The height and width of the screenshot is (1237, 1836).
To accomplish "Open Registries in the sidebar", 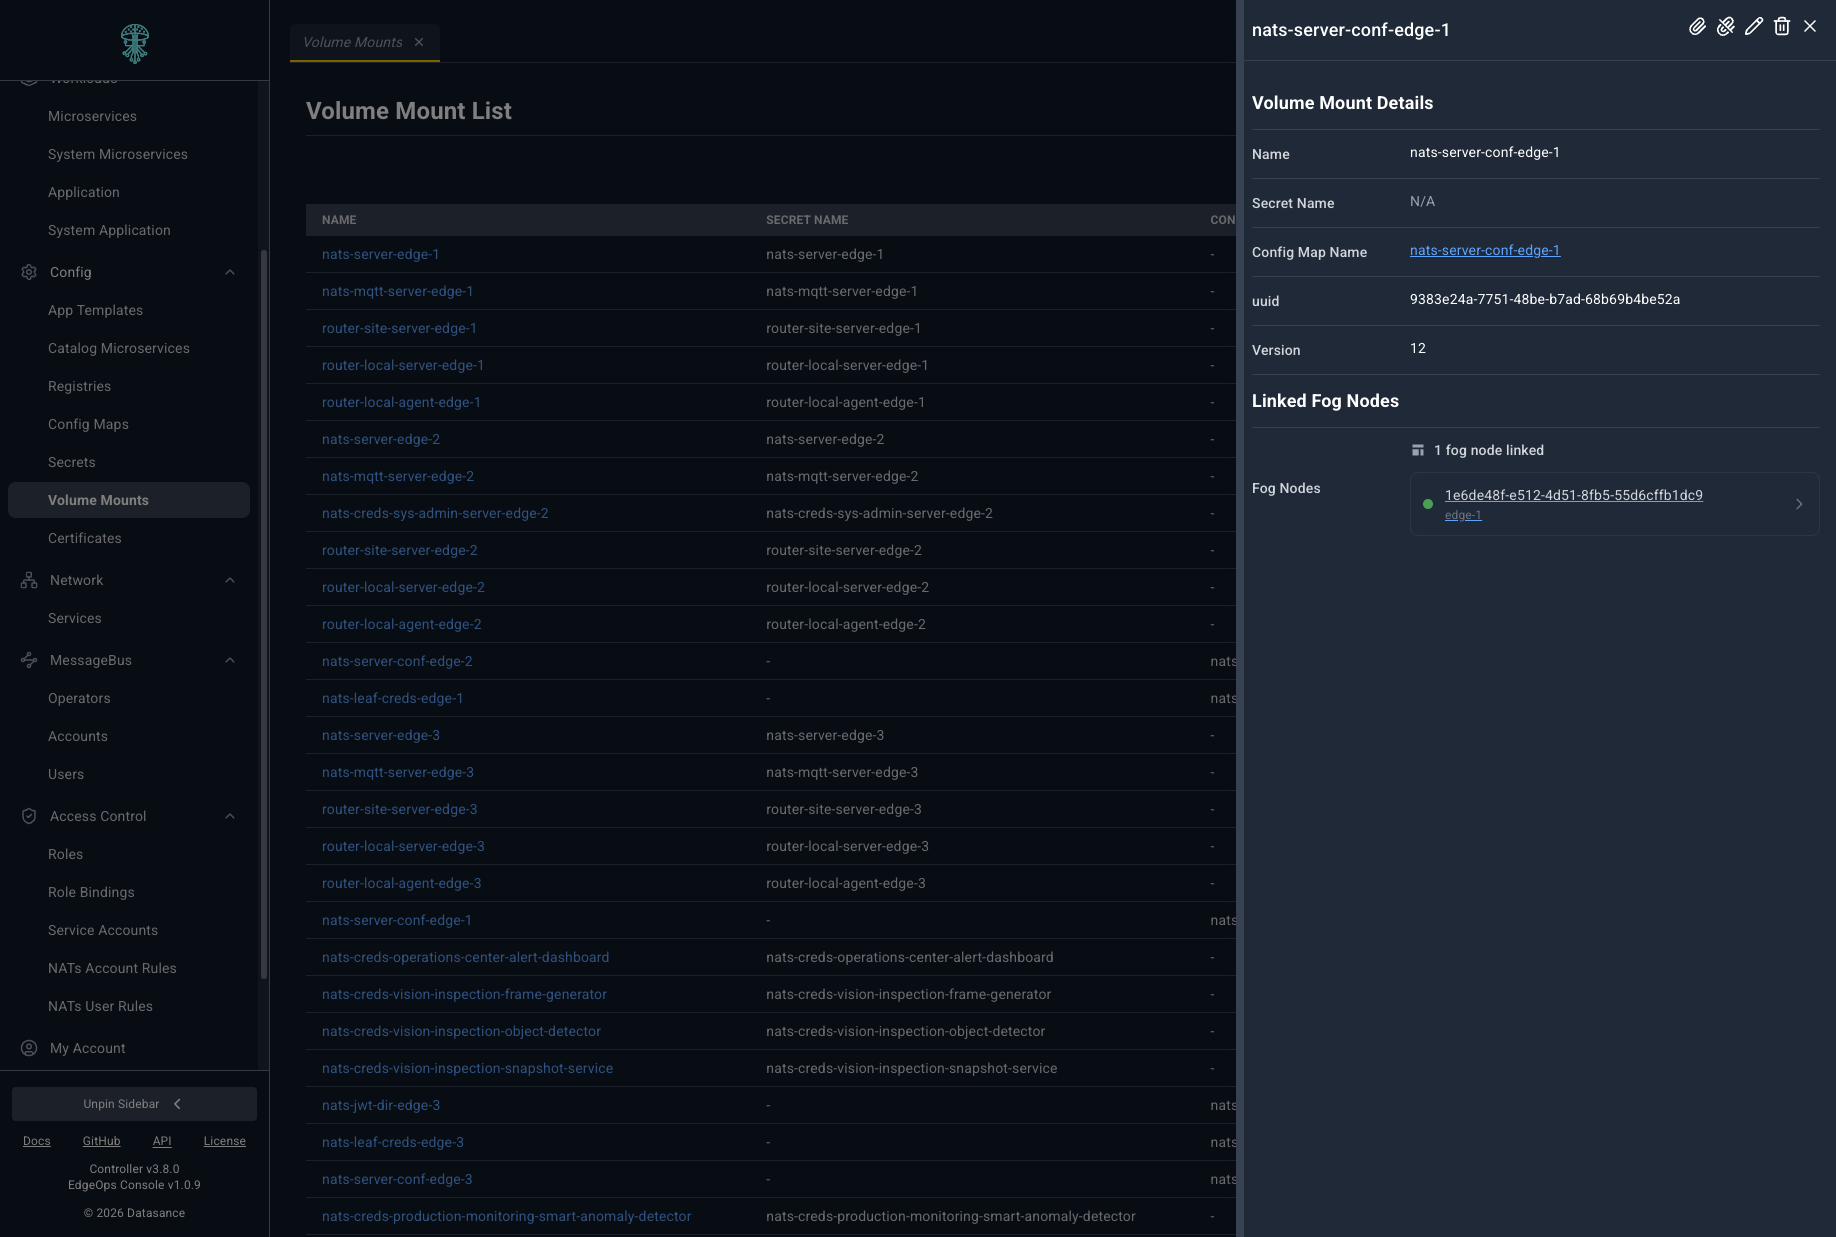I will (x=80, y=386).
